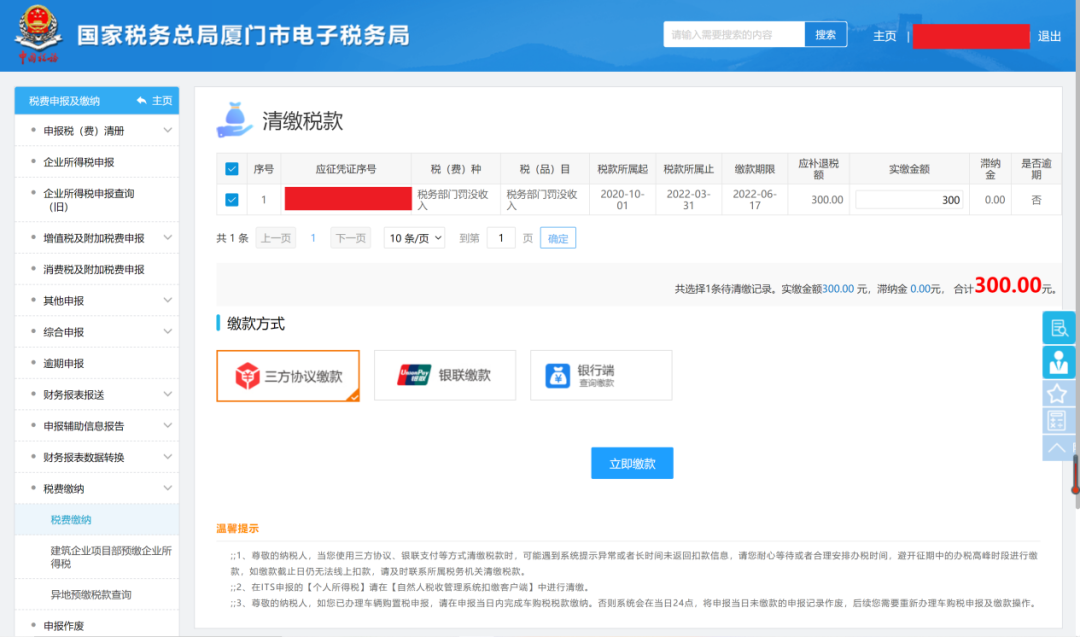Image resolution: width=1080 pixels, height=637 pixels.
Task: Click the 是否逾期 cell 否
Action: [1036, 200]
